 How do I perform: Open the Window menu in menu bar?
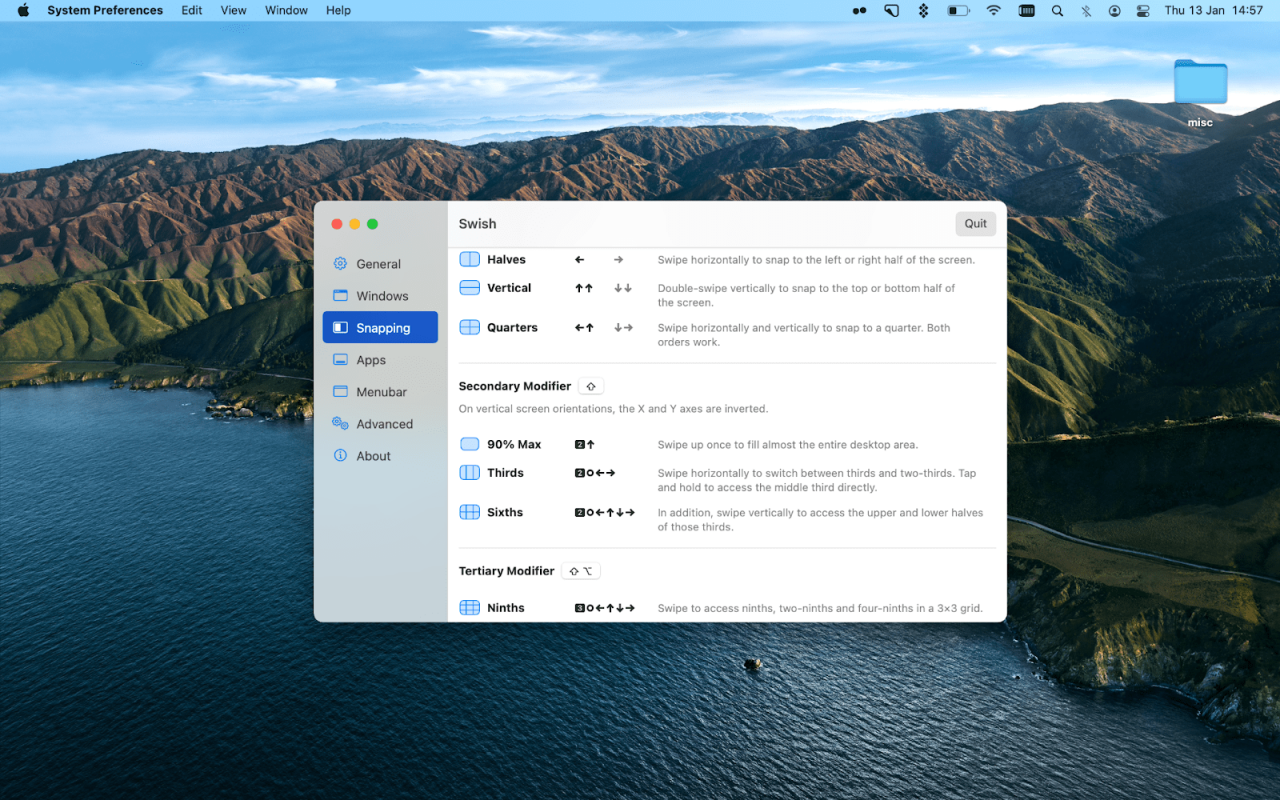click(x=286, y=10)
